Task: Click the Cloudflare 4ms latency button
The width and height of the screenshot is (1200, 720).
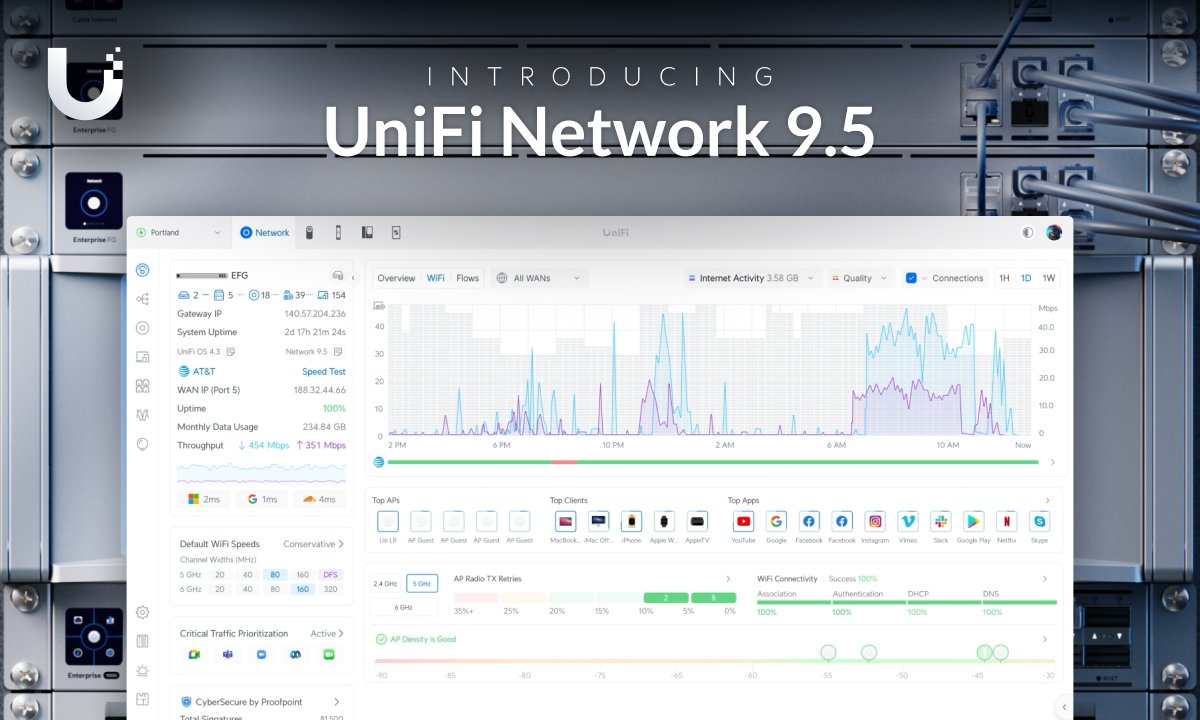Action: tap(320, 499)
